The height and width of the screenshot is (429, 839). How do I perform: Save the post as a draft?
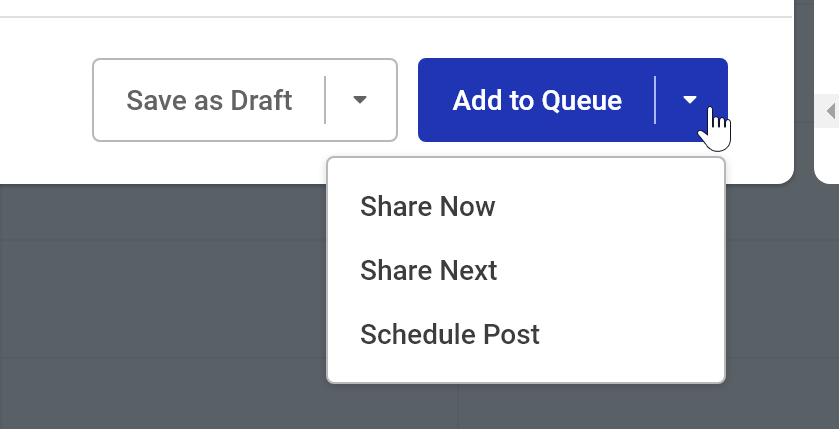point(209,100)
